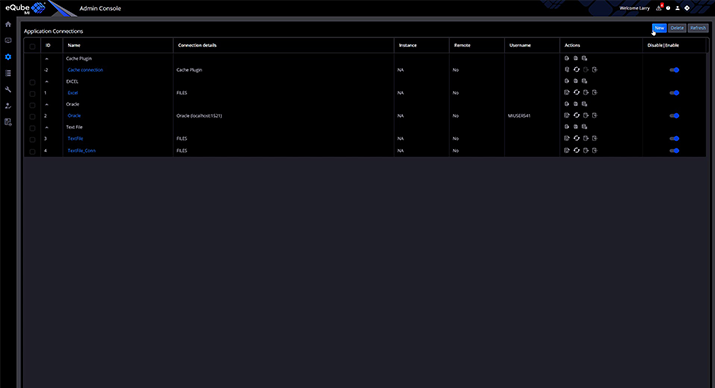Click the sync icon for TextFile_Conn row
Screen dimensions: 715x388
576,150
